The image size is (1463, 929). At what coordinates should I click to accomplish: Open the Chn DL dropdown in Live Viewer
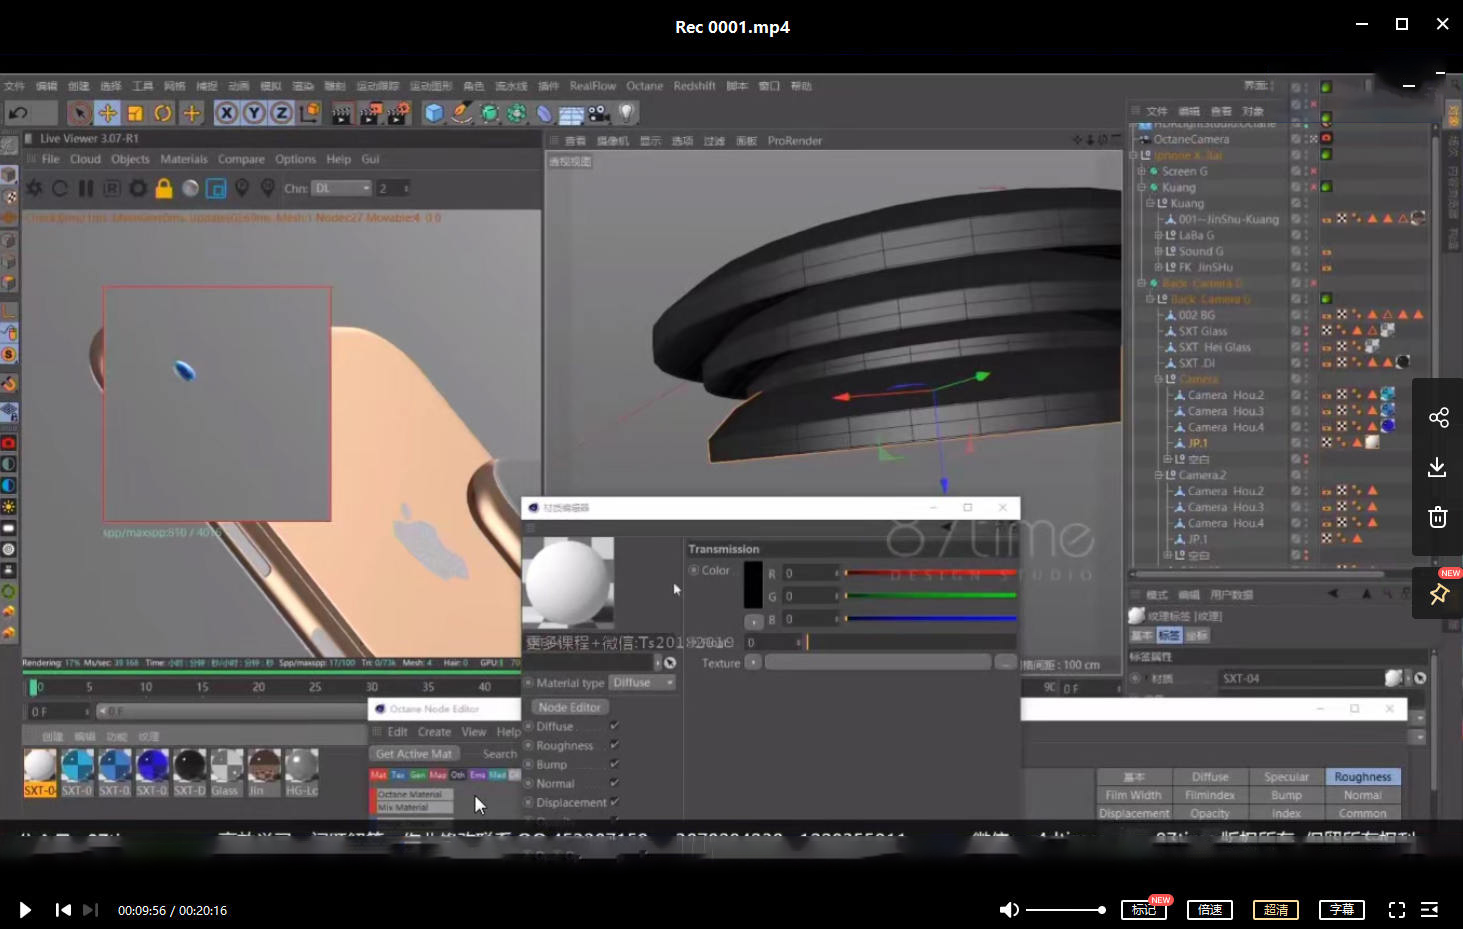(340, 188)
